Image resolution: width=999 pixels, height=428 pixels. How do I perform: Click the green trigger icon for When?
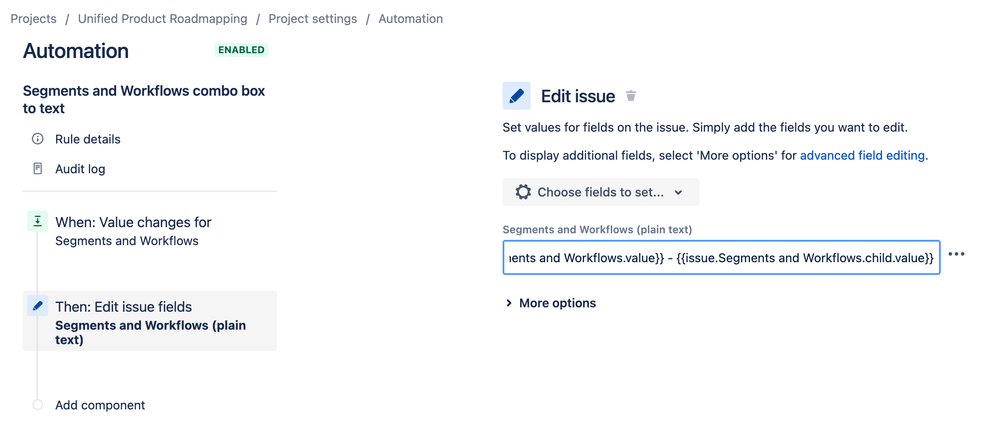pos(38,221)
